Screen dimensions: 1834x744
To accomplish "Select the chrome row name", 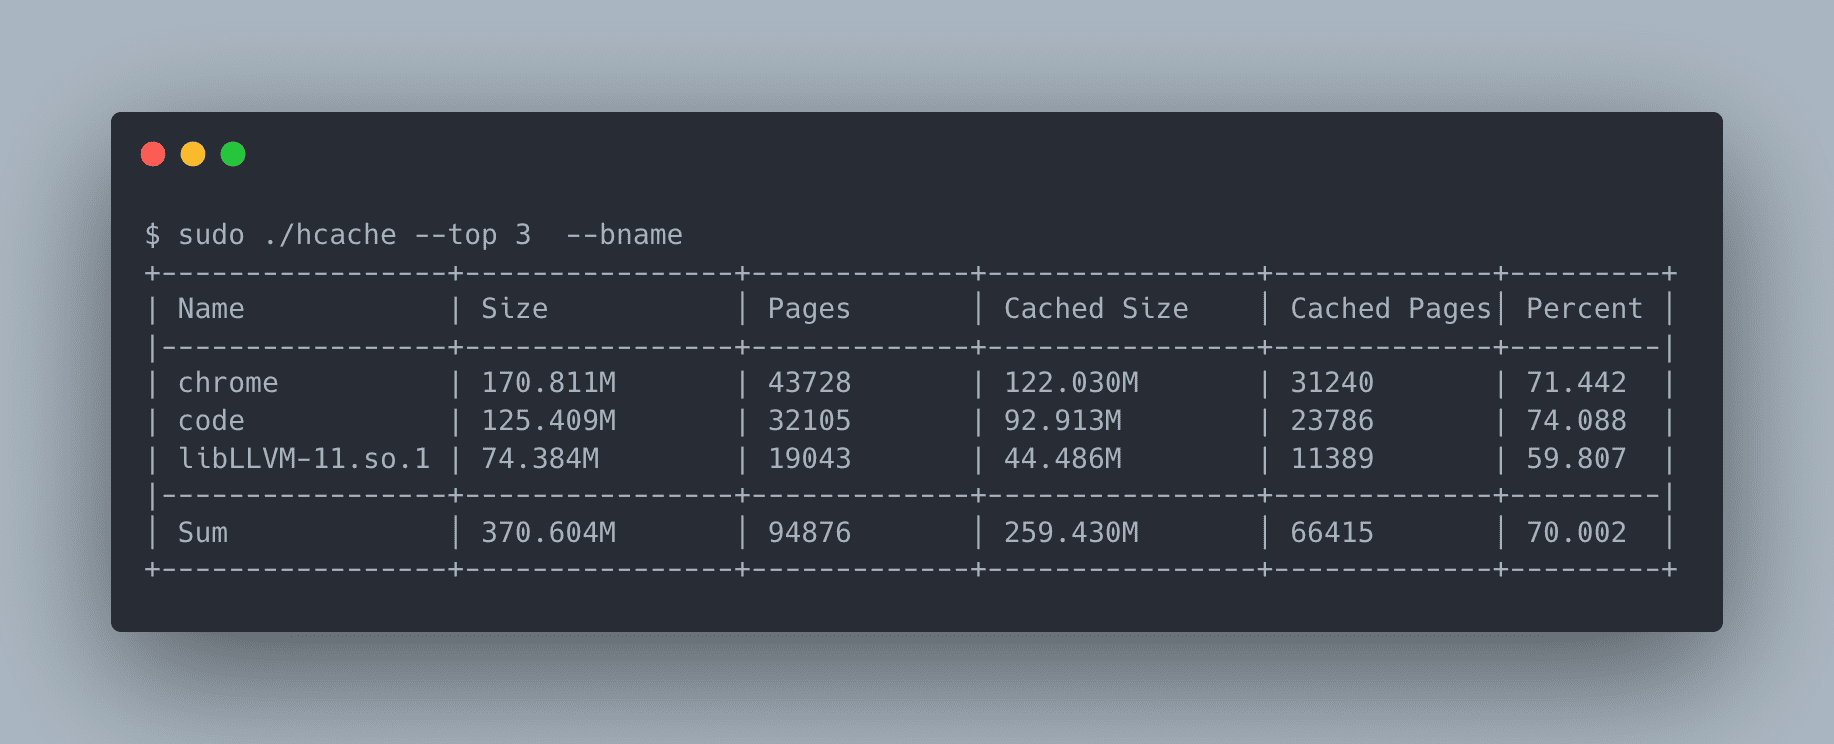I will click(x=228, y=383).
